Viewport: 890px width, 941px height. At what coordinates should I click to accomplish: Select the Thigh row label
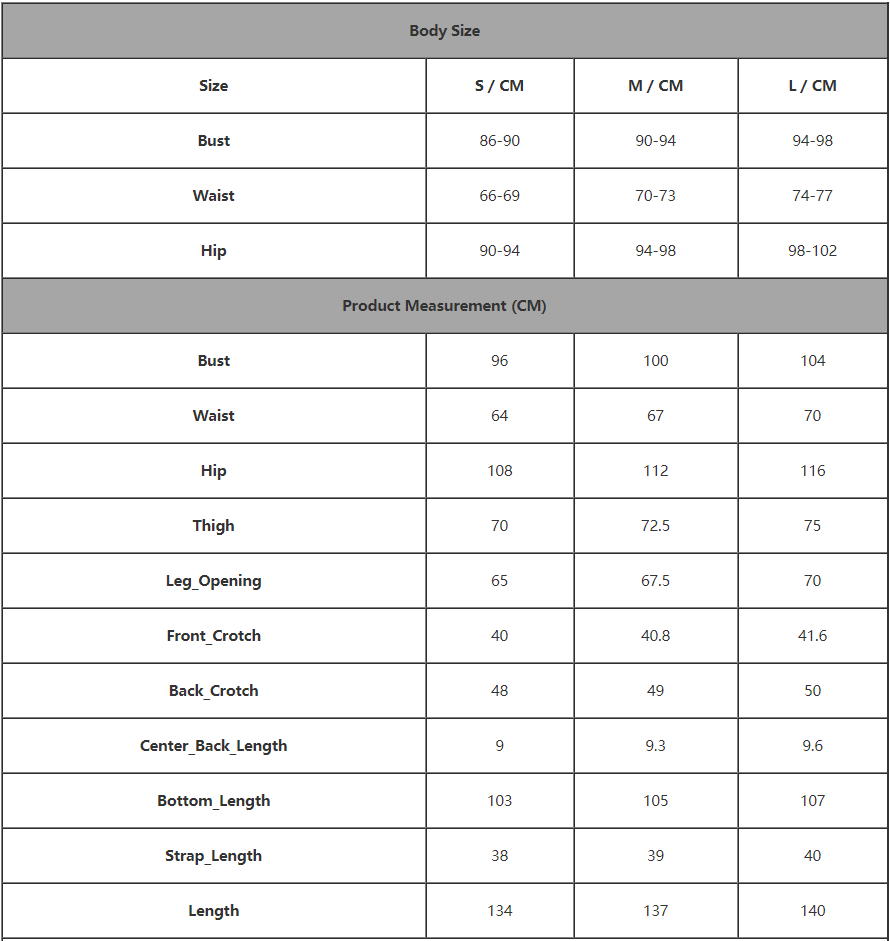point(213,526)
